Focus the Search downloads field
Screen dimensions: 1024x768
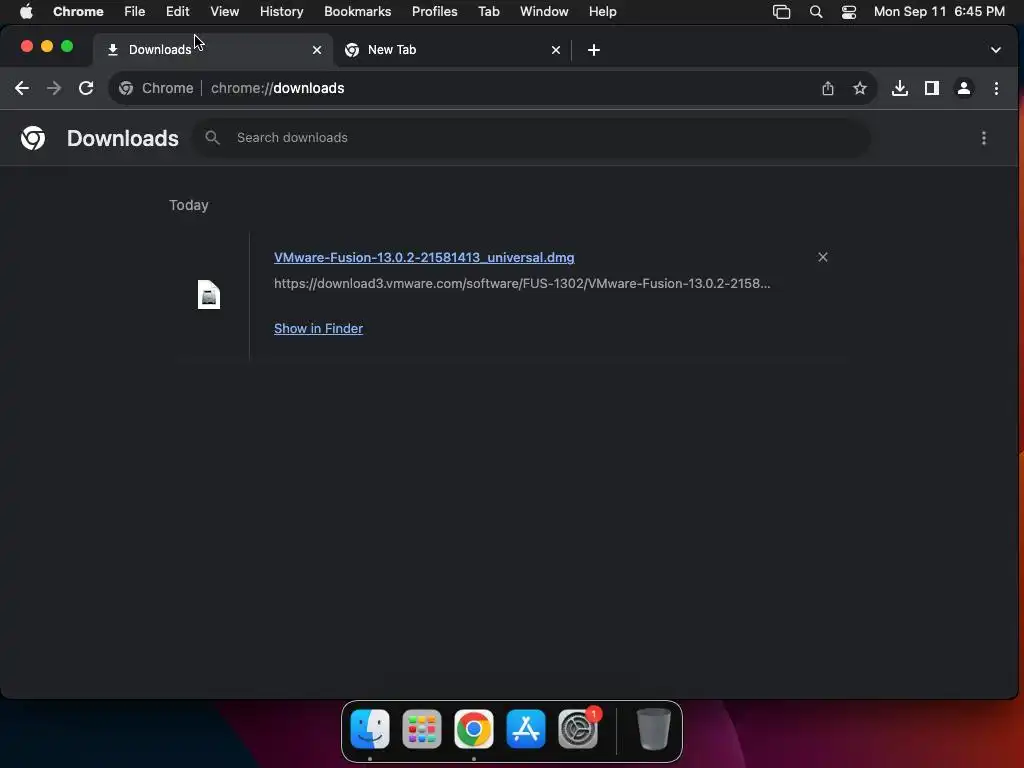tap(532, 138)
